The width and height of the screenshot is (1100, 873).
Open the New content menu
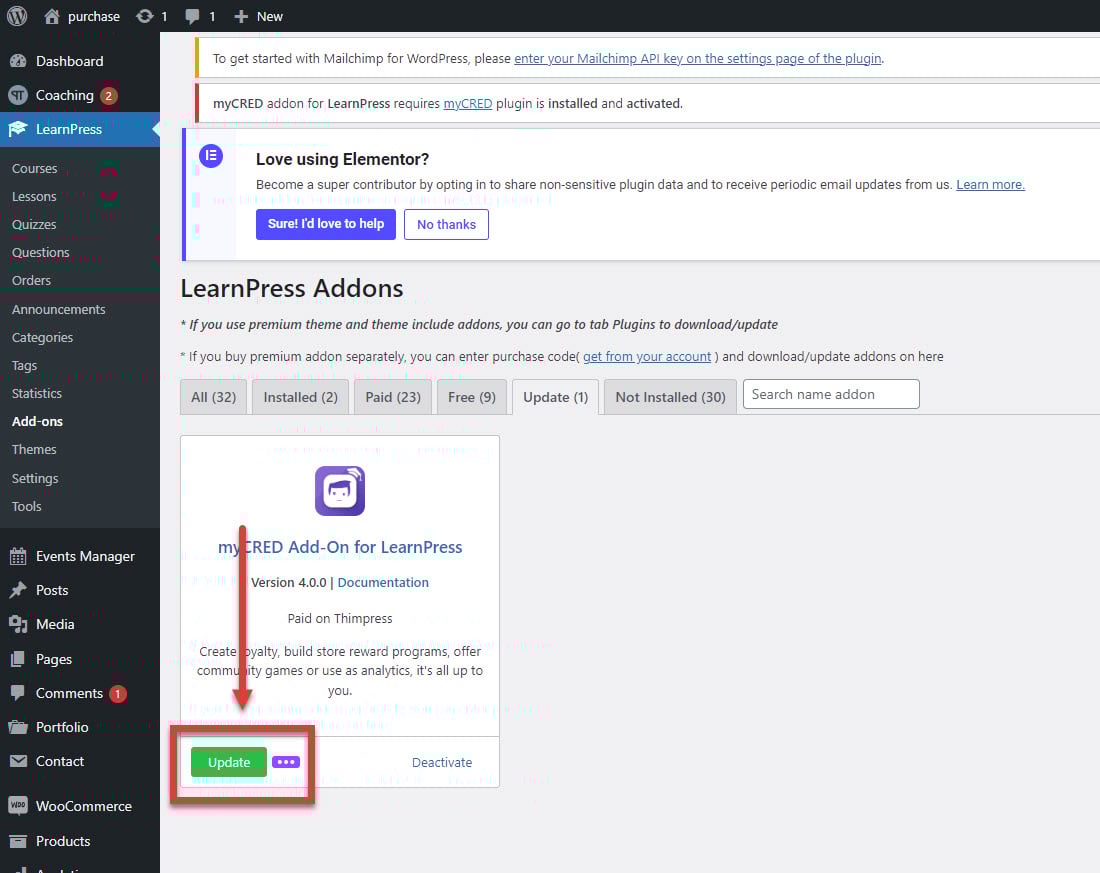coord(258,16)
